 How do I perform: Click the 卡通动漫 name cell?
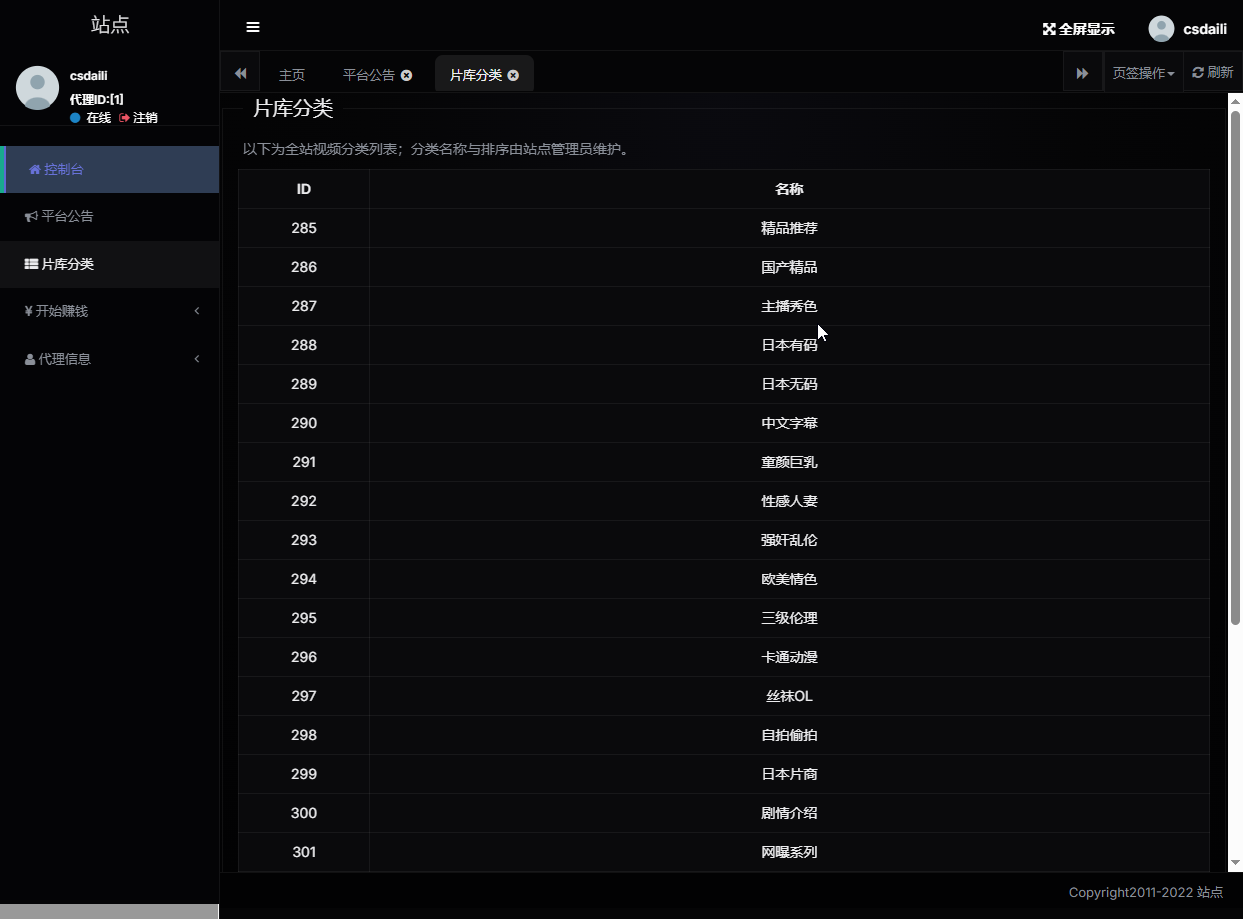coord(789,657)
